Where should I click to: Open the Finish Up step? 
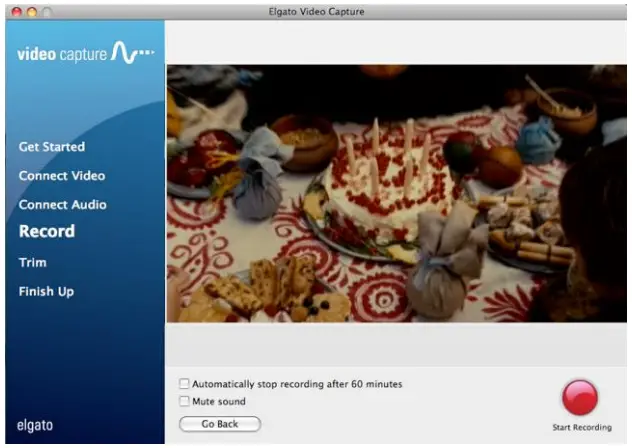point(46,292)
